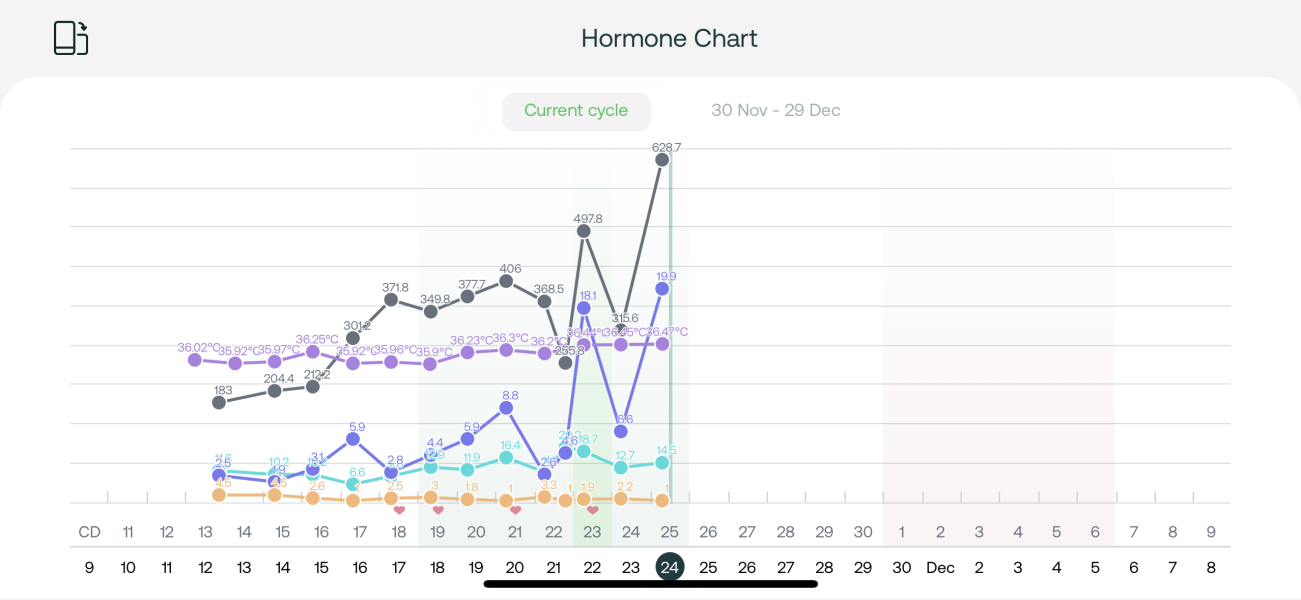Select the 8.8 purple data point
Screen dimensions: 1301x600
507,408
